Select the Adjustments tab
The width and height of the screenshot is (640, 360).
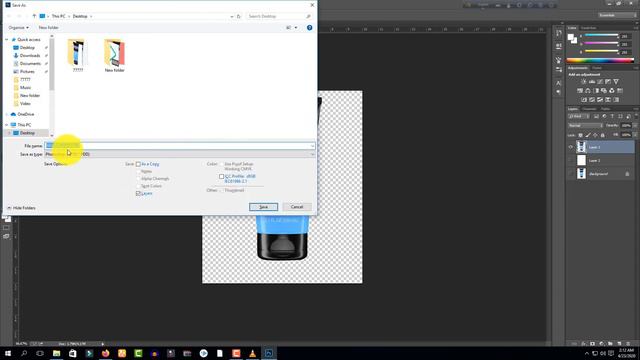(x=578, y=68)
